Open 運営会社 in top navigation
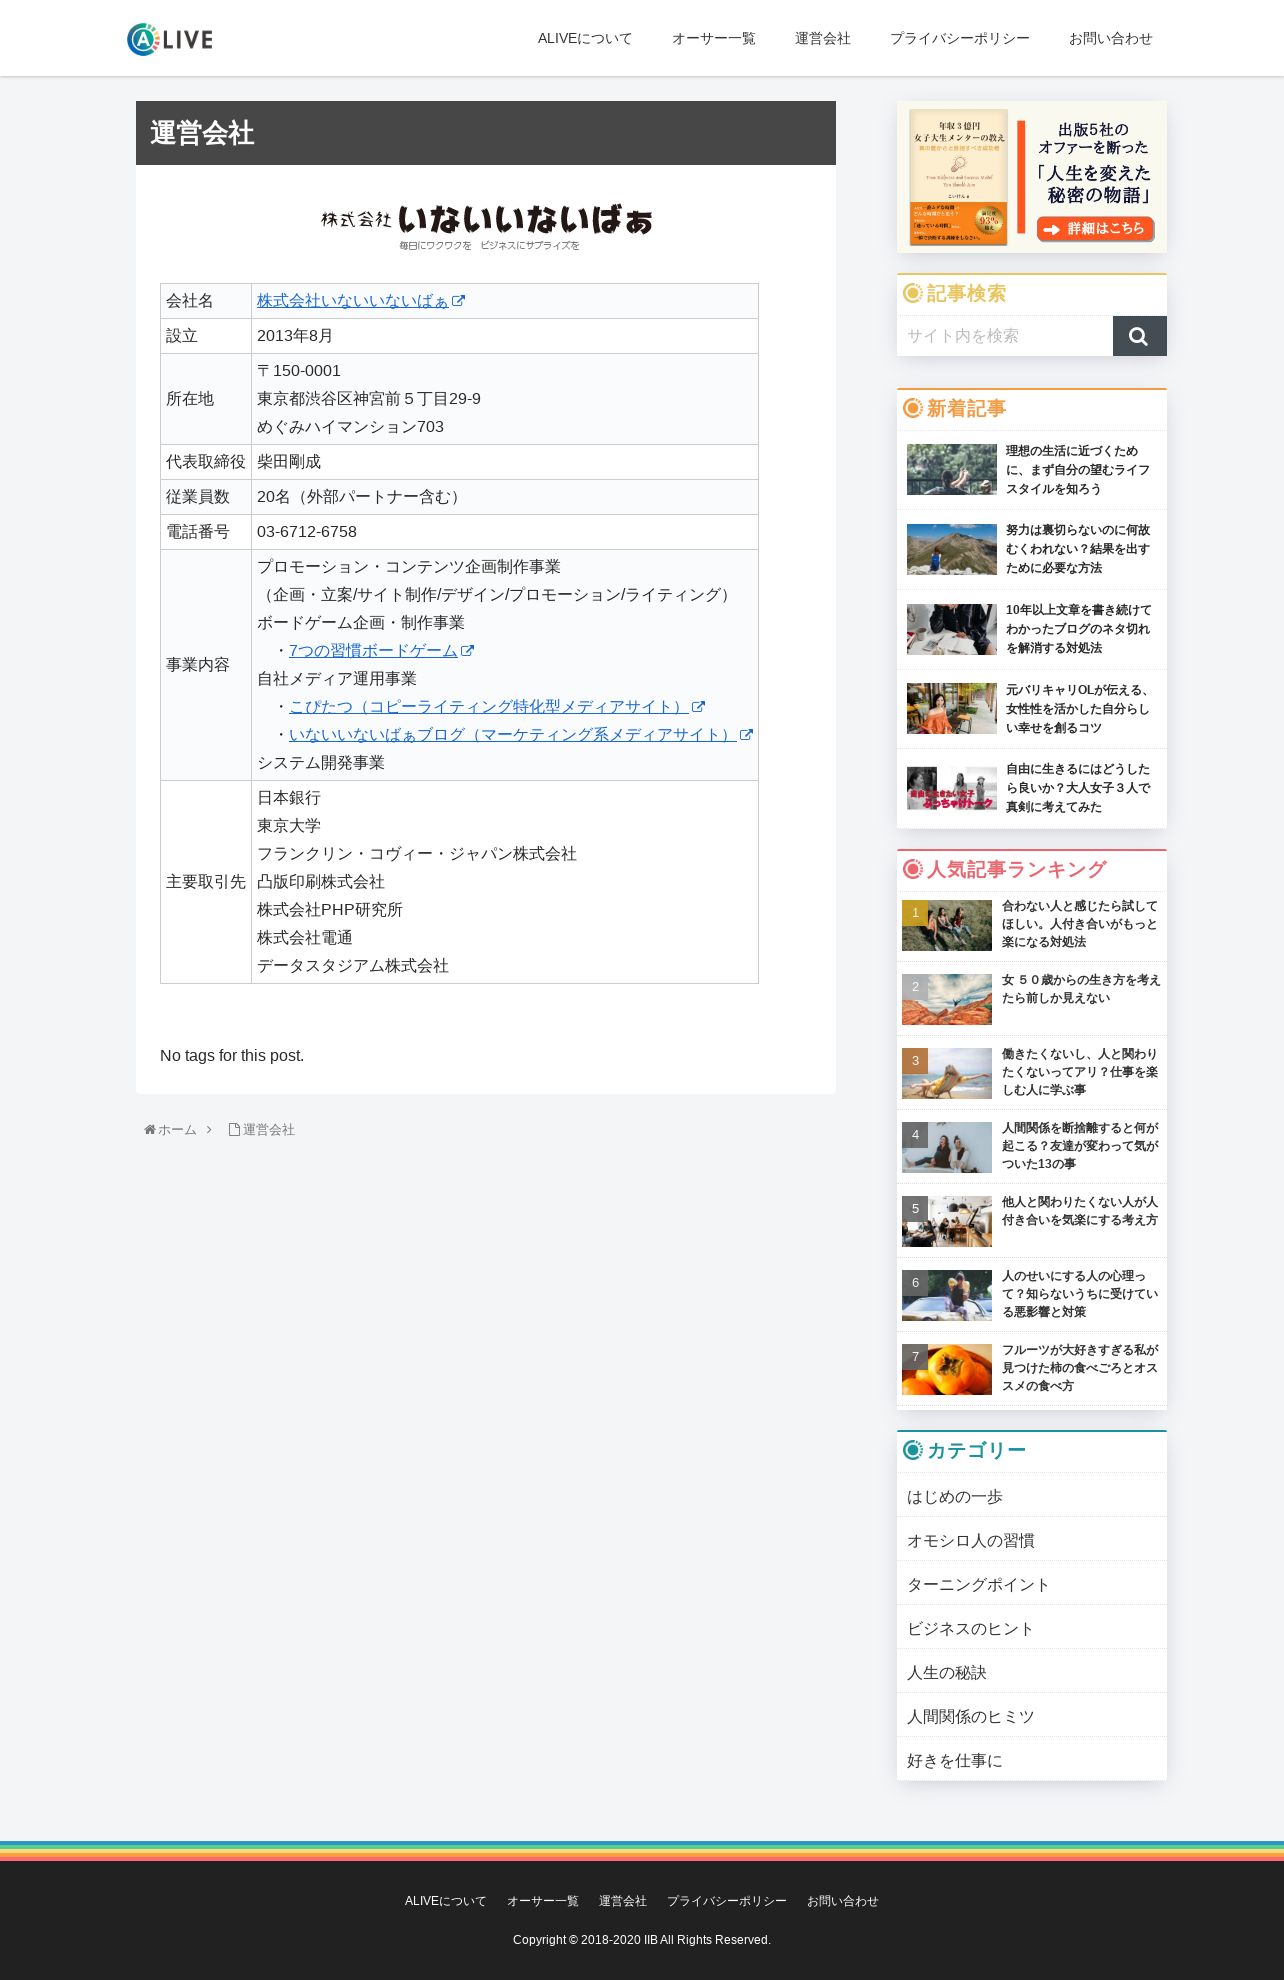This screenshot has height=1980, width=1284. 823,39
